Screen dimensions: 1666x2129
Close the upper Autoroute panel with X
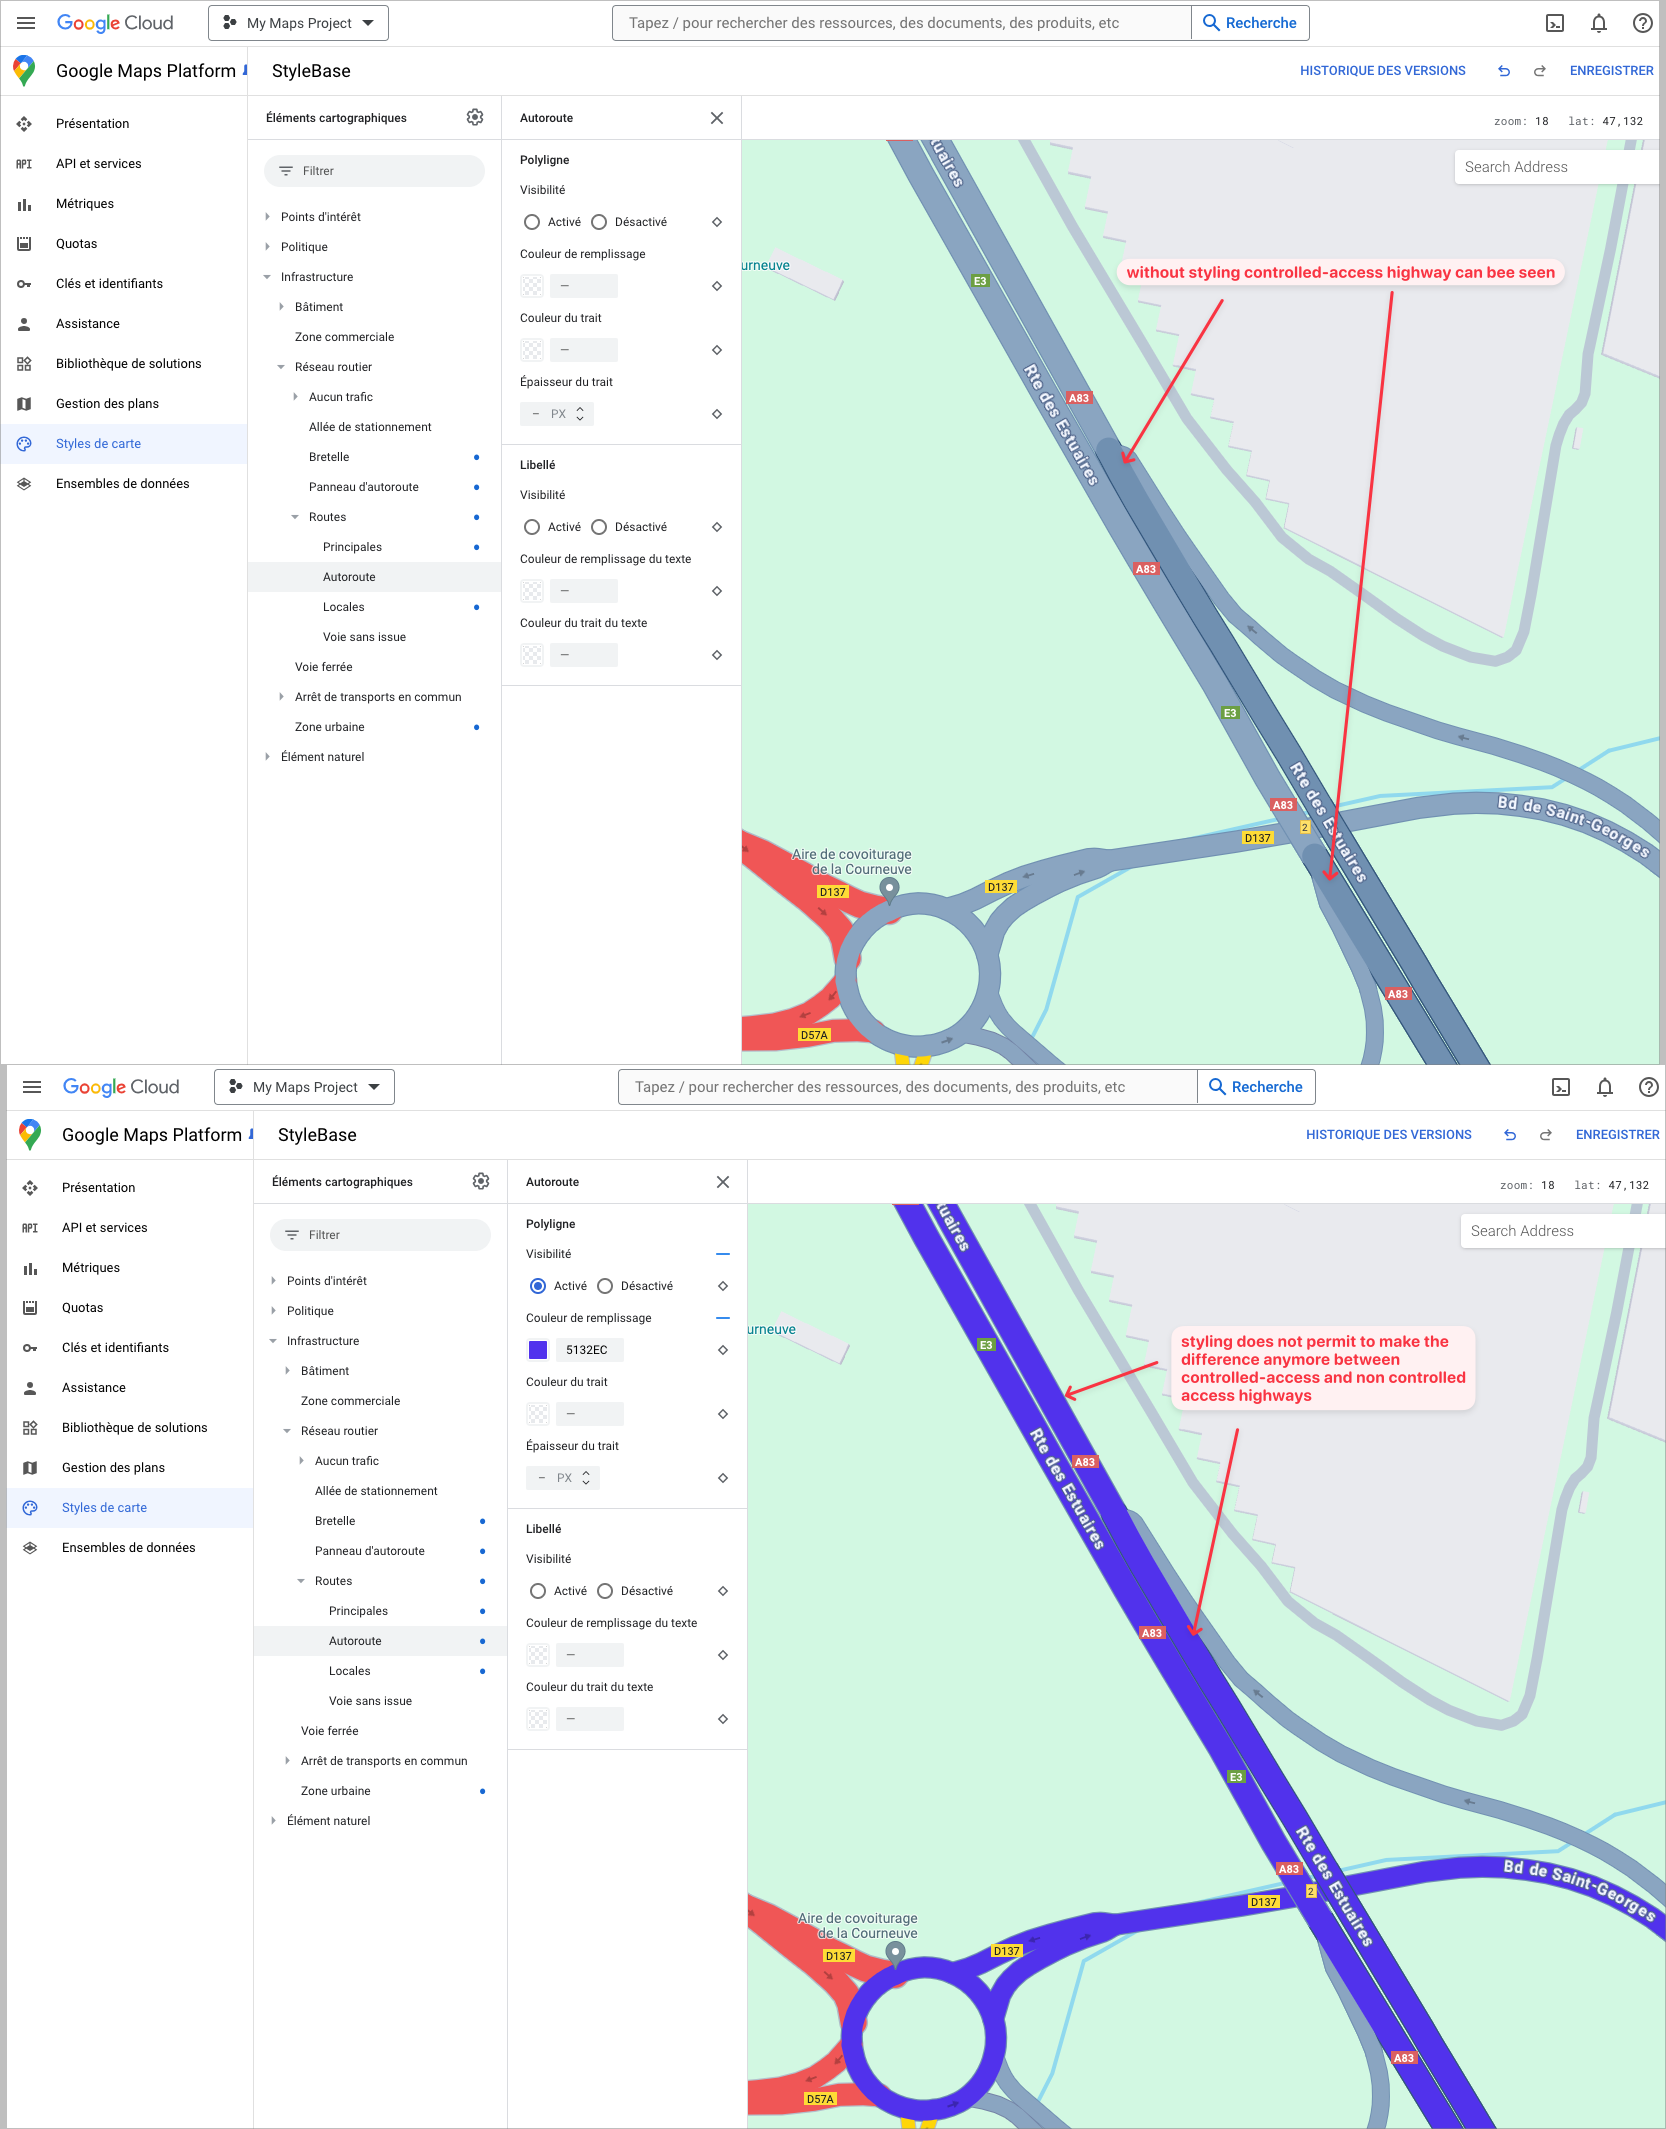coord(717,118)
